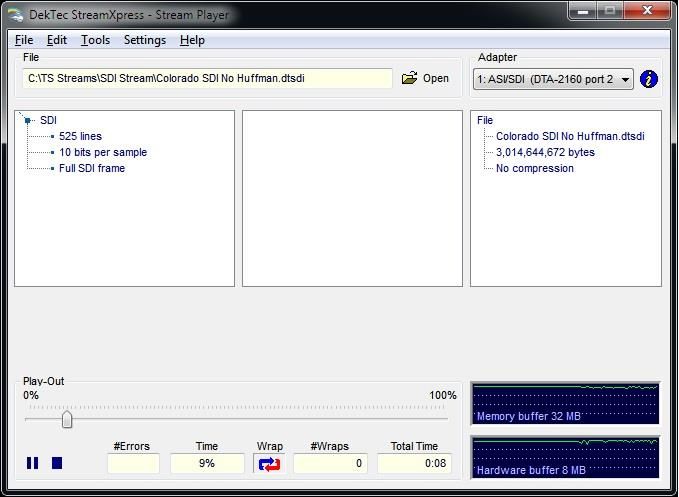Select Colorado SDI No Huffman.dtsdi tree entry

[x=570, y=136]
